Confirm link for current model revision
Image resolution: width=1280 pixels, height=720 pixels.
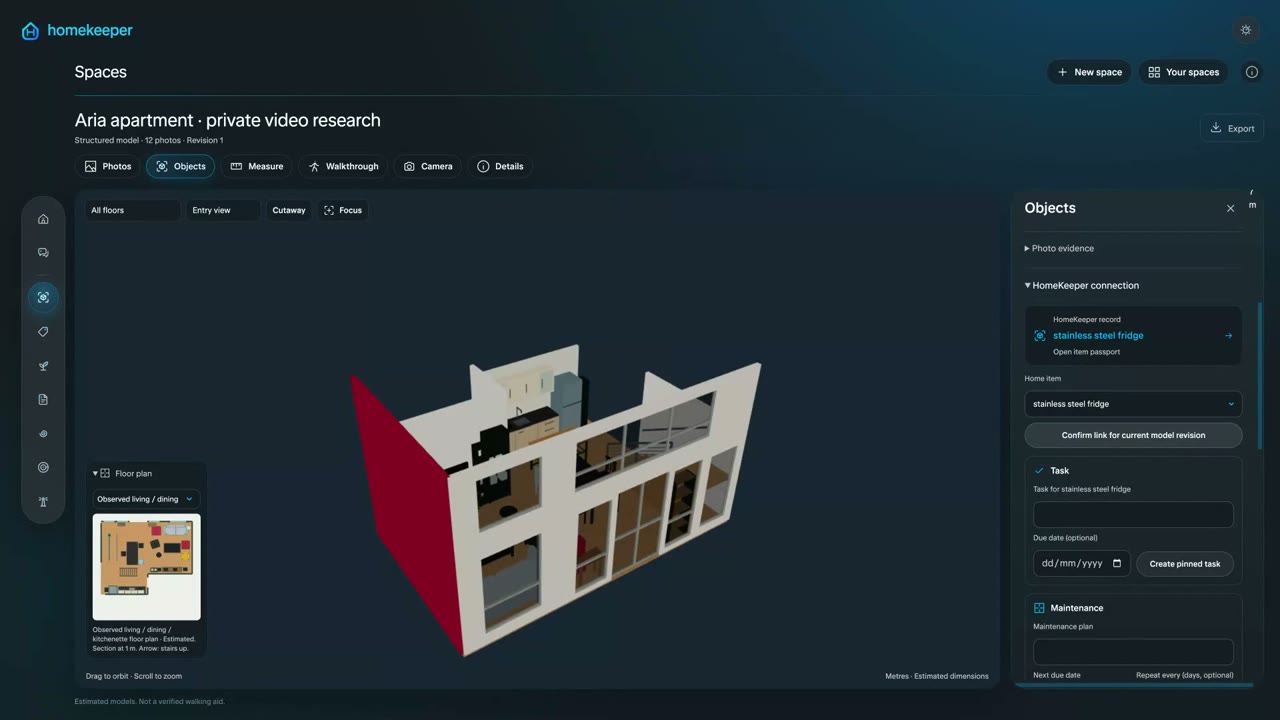click(x=1133, y=435)
